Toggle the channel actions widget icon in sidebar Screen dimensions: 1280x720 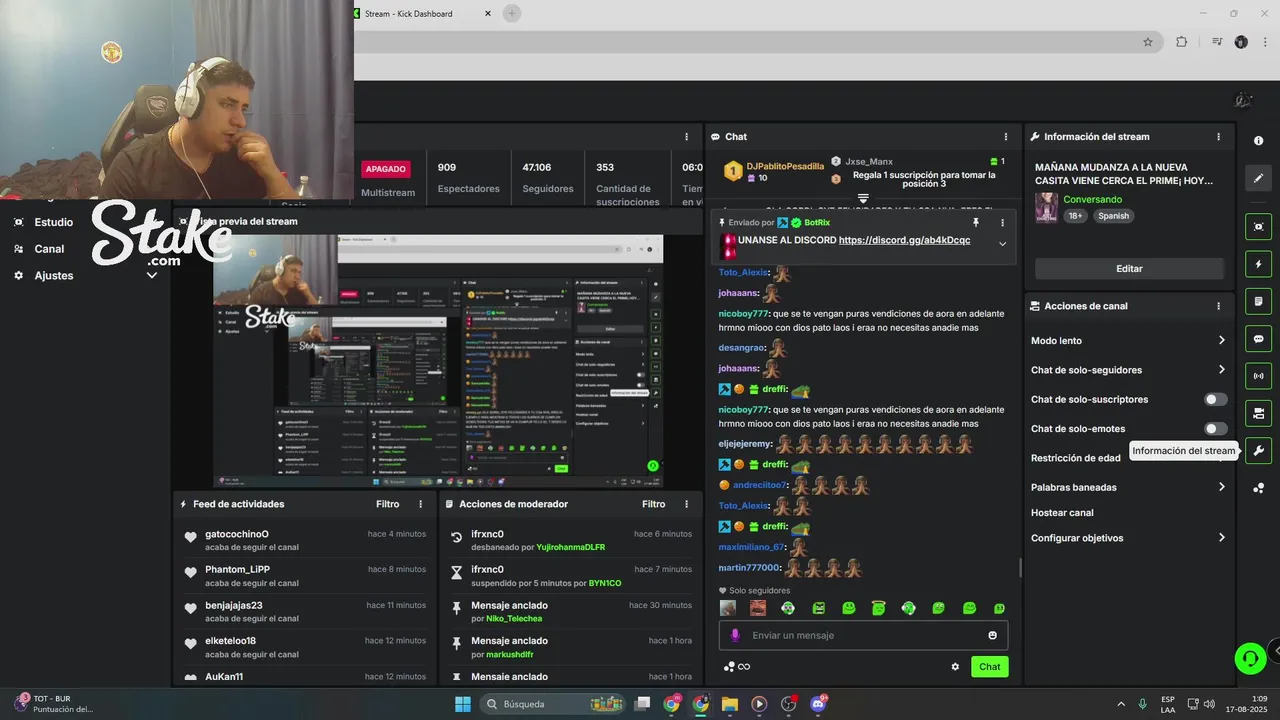(1258, 413)
